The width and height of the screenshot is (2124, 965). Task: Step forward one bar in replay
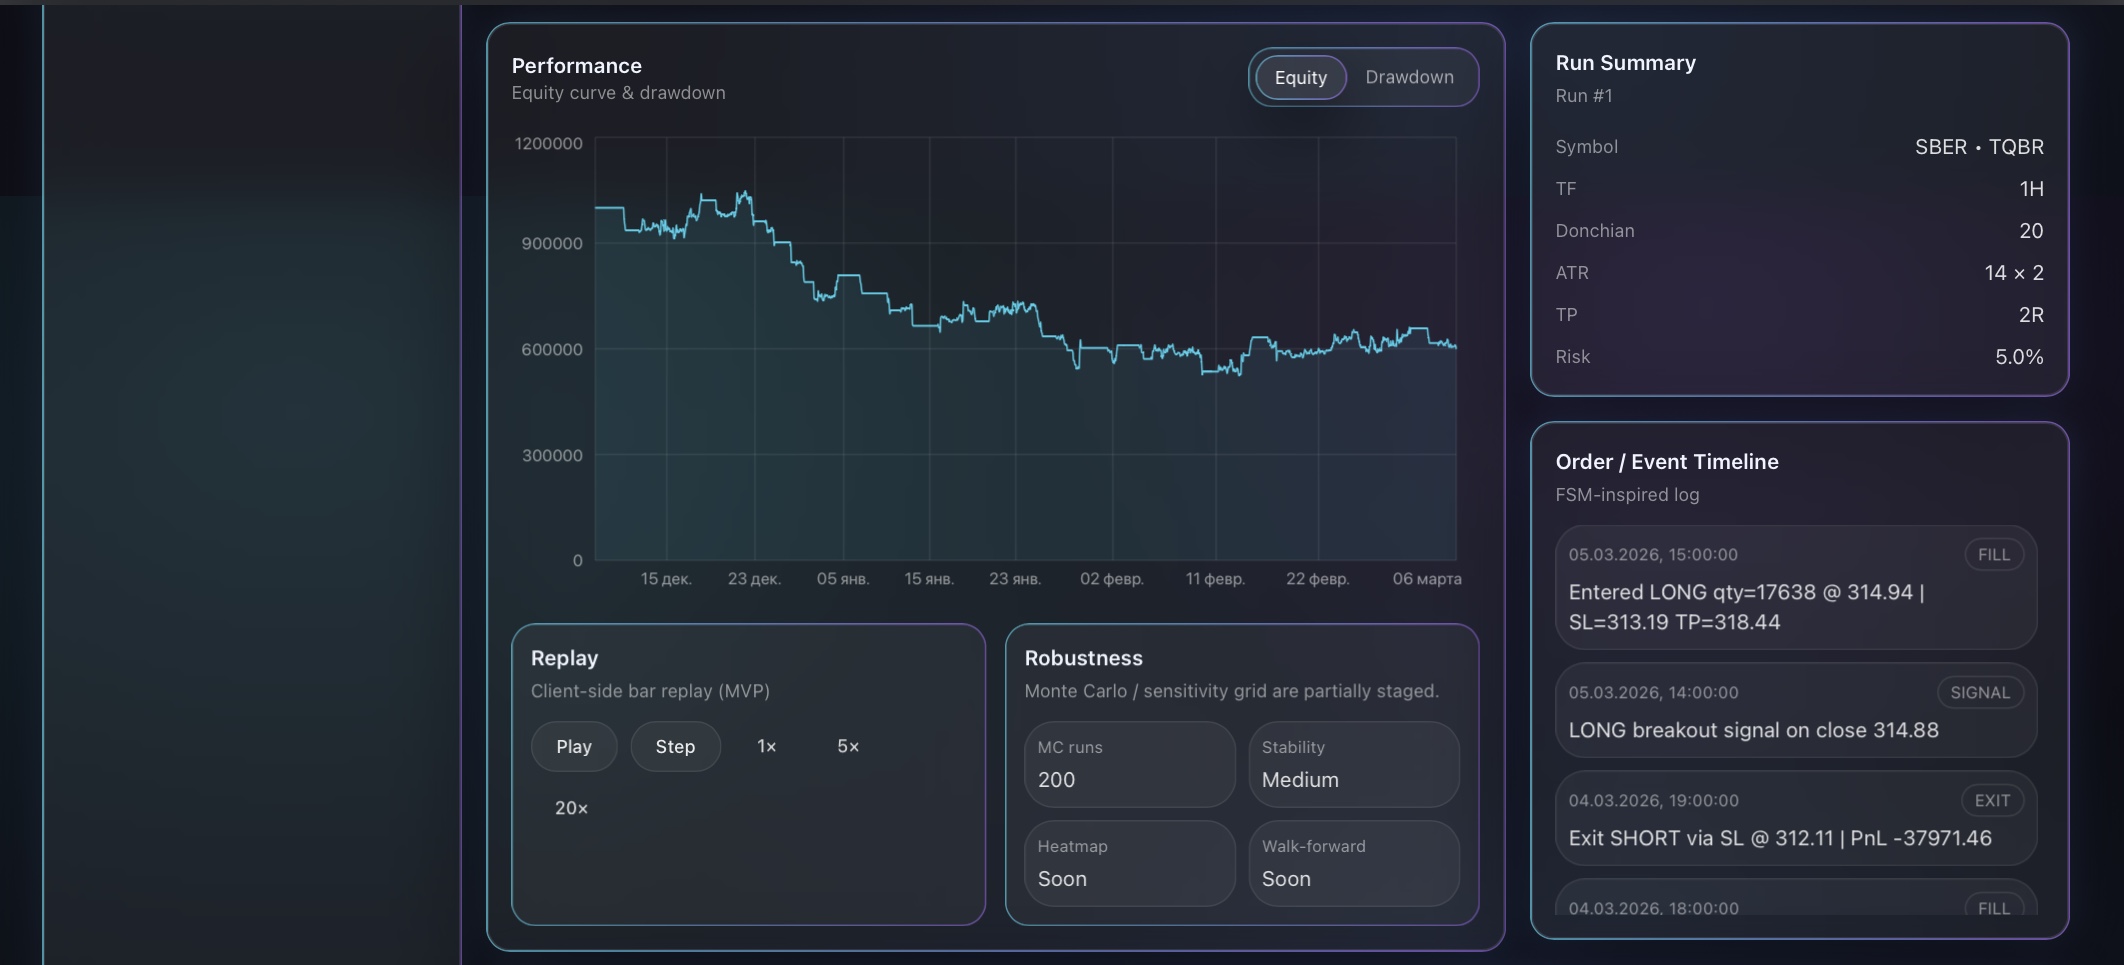tap(675, 746)
